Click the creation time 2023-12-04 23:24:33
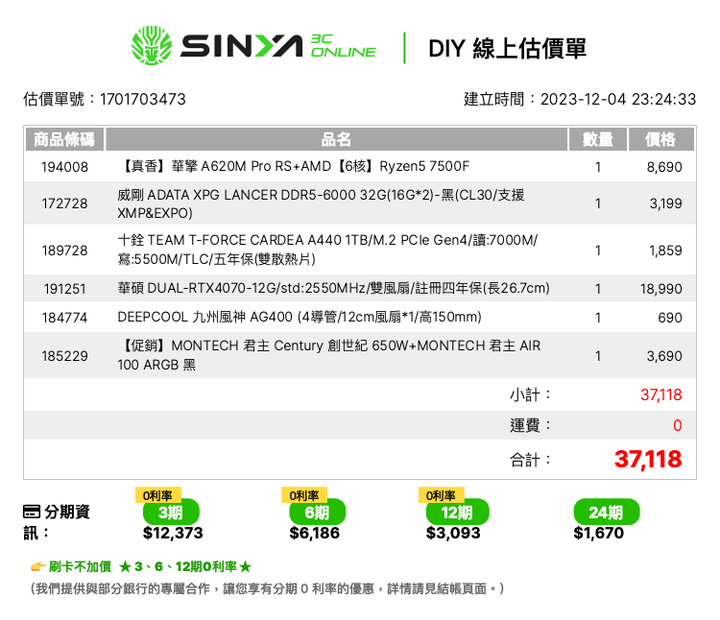The height and width of the screenshot is (620, 720). point(618,99)
